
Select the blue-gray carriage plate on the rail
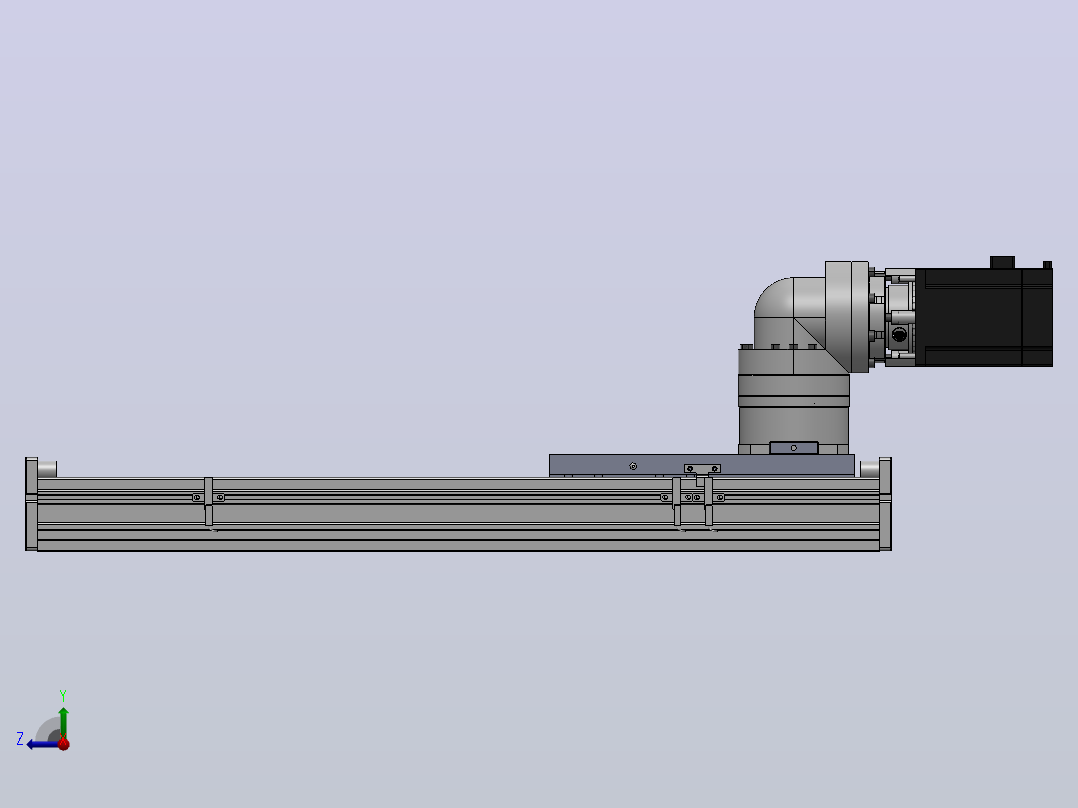(x=701, y=465)
